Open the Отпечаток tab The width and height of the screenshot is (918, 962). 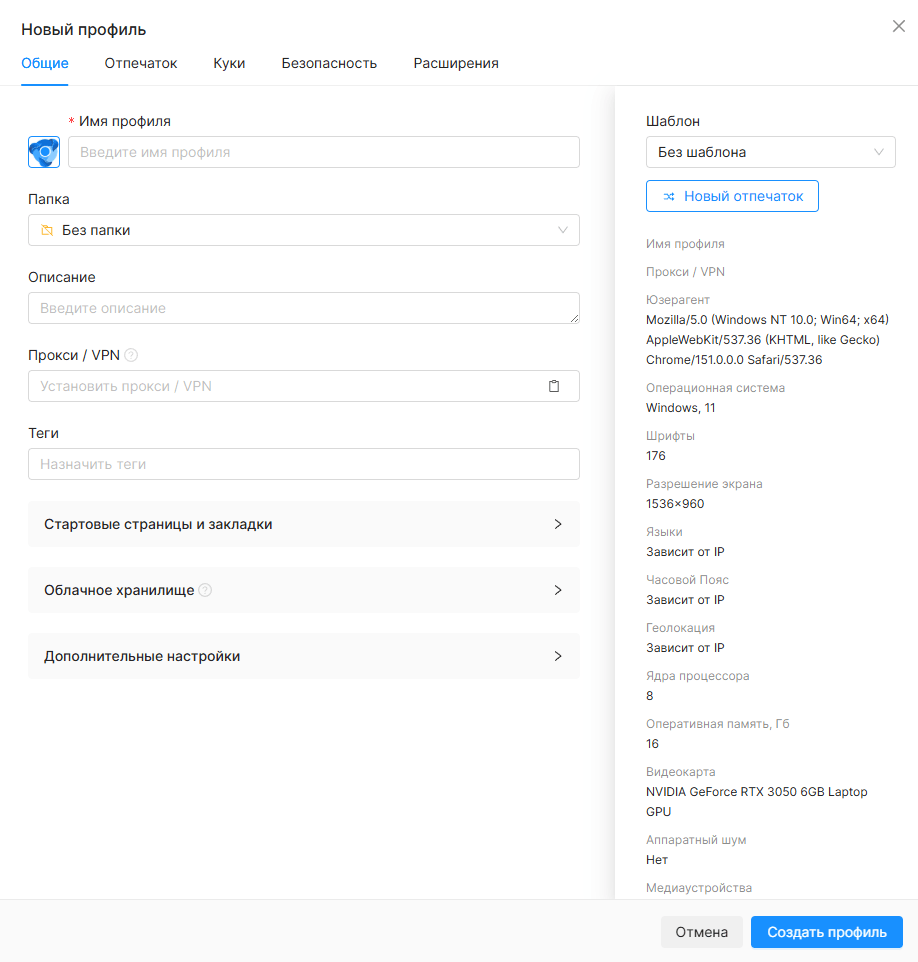(141, 63)
